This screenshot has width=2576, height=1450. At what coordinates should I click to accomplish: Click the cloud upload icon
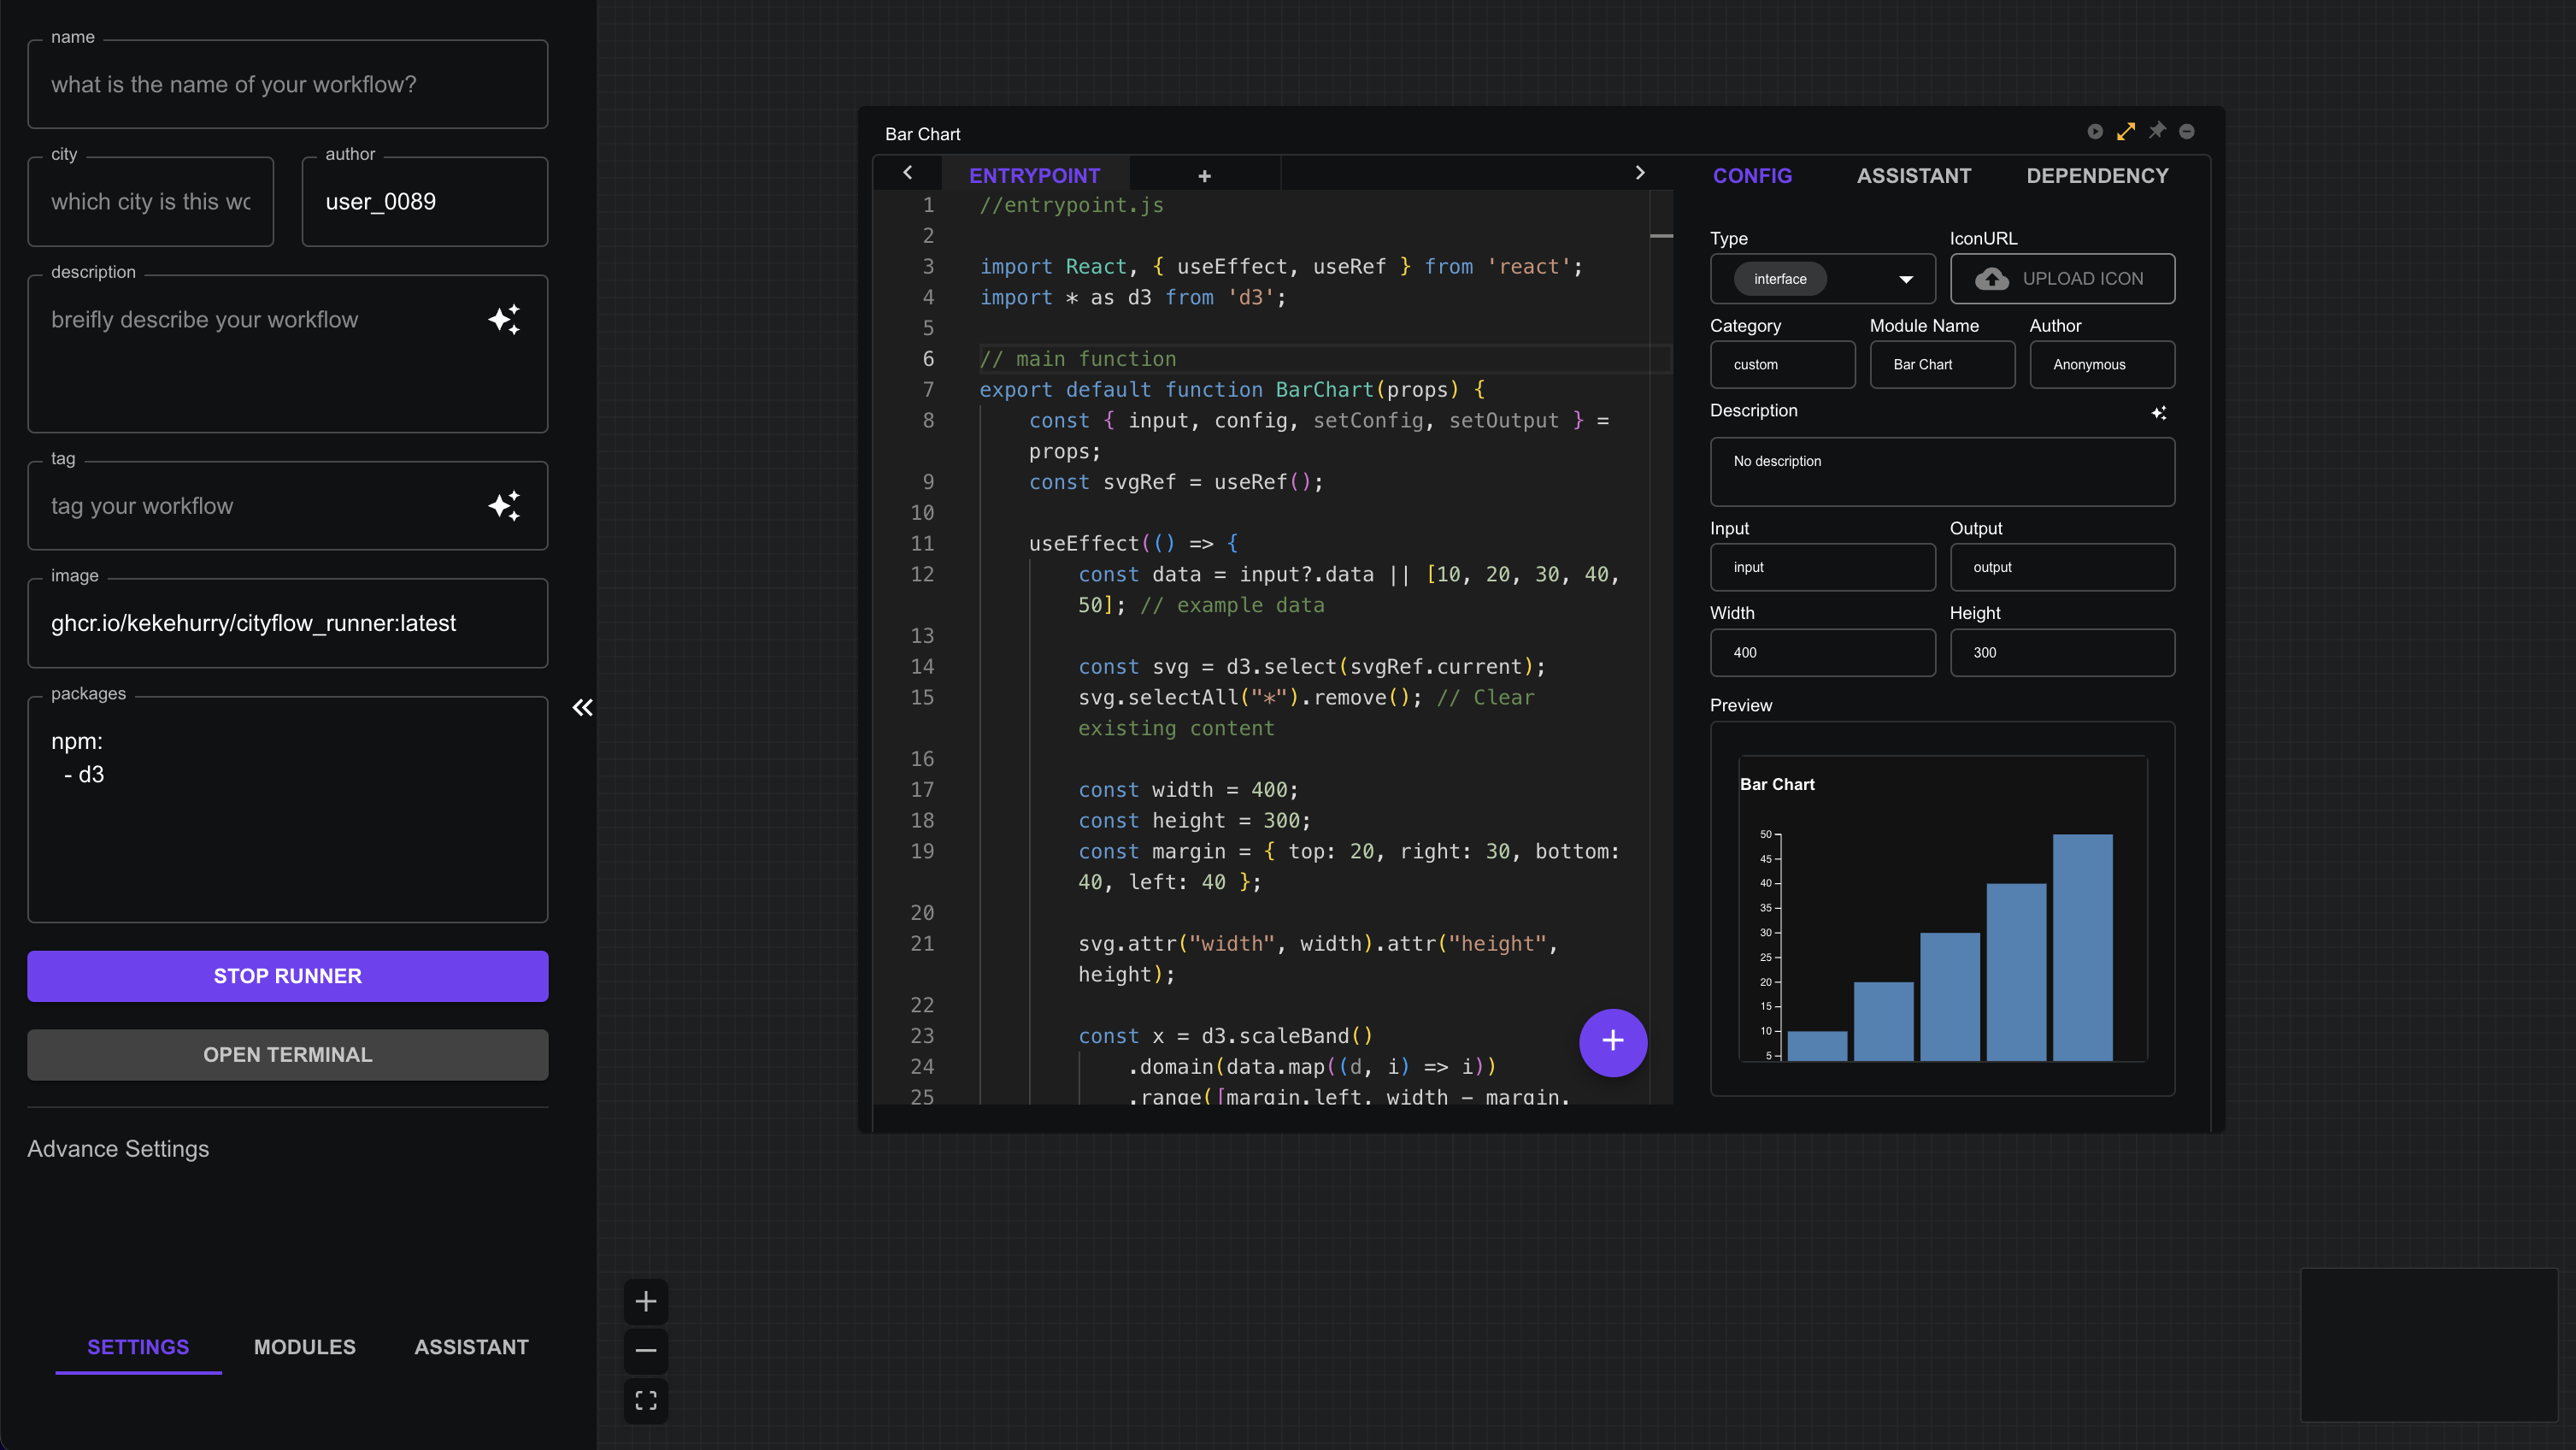(x=1991, y=279)
